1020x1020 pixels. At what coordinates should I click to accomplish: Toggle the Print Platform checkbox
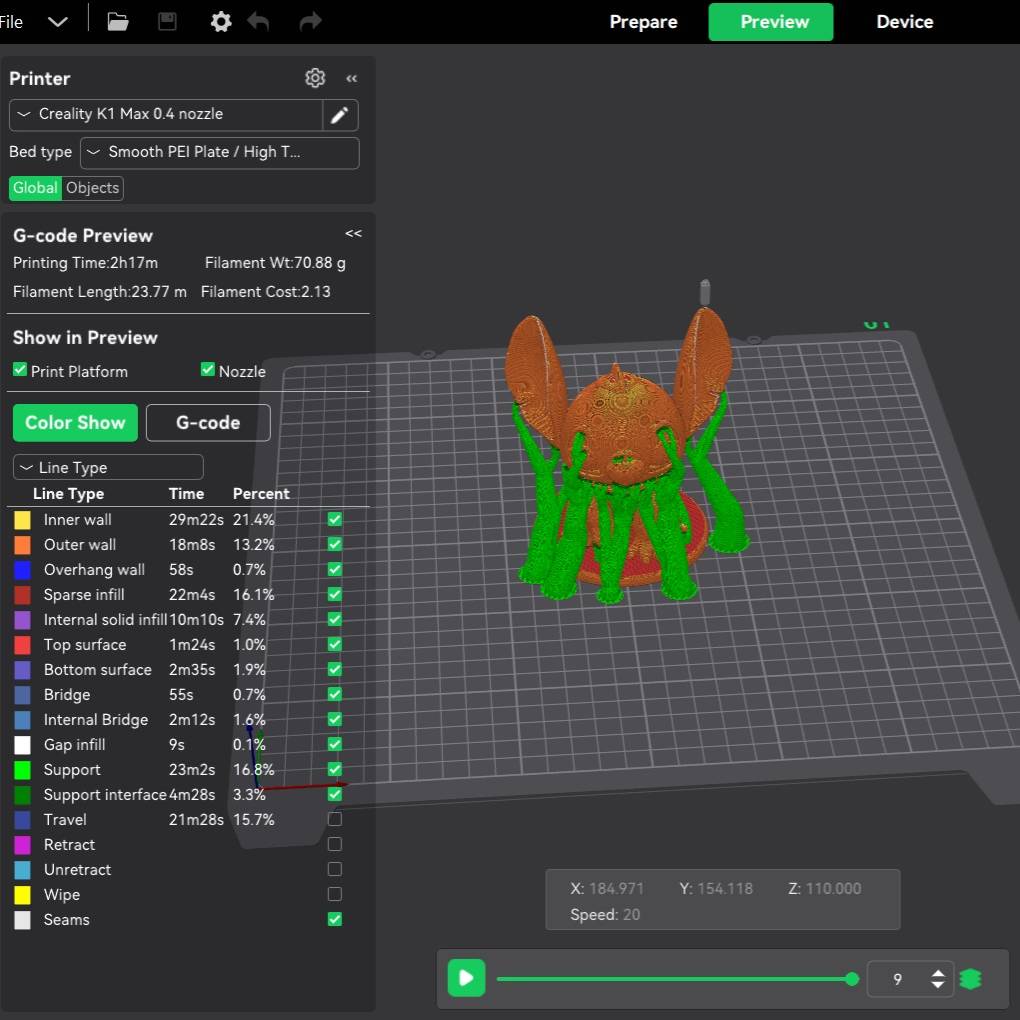[20, 370]
